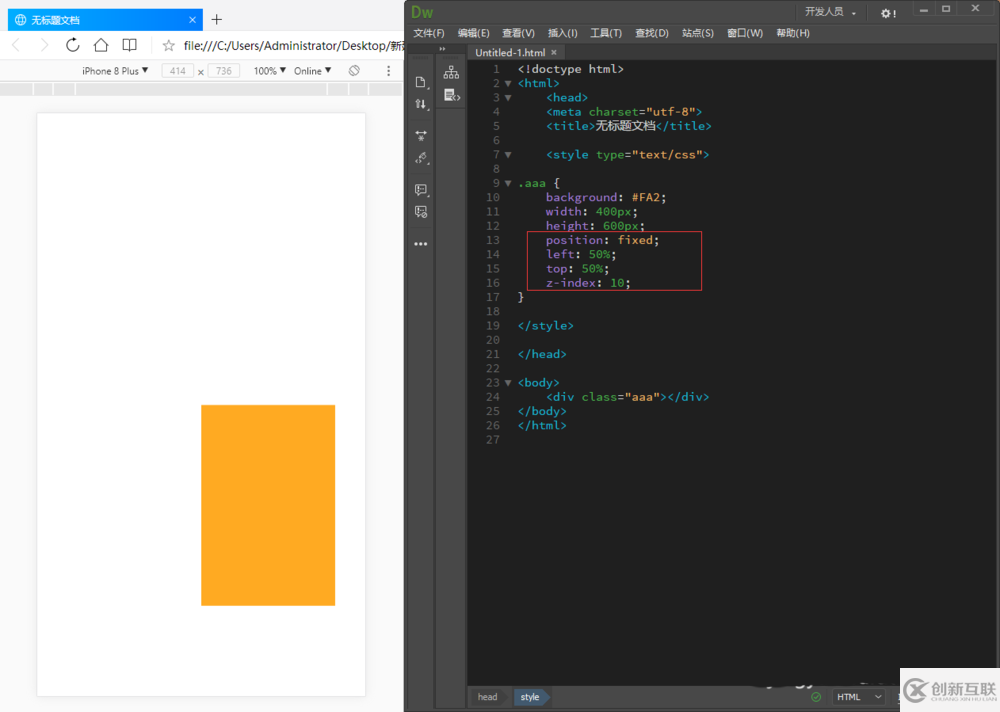Image resolution: width=1000 pixels, height=712 pixels.
Task: Click the browser refresh button
Action: pos(73,45)
